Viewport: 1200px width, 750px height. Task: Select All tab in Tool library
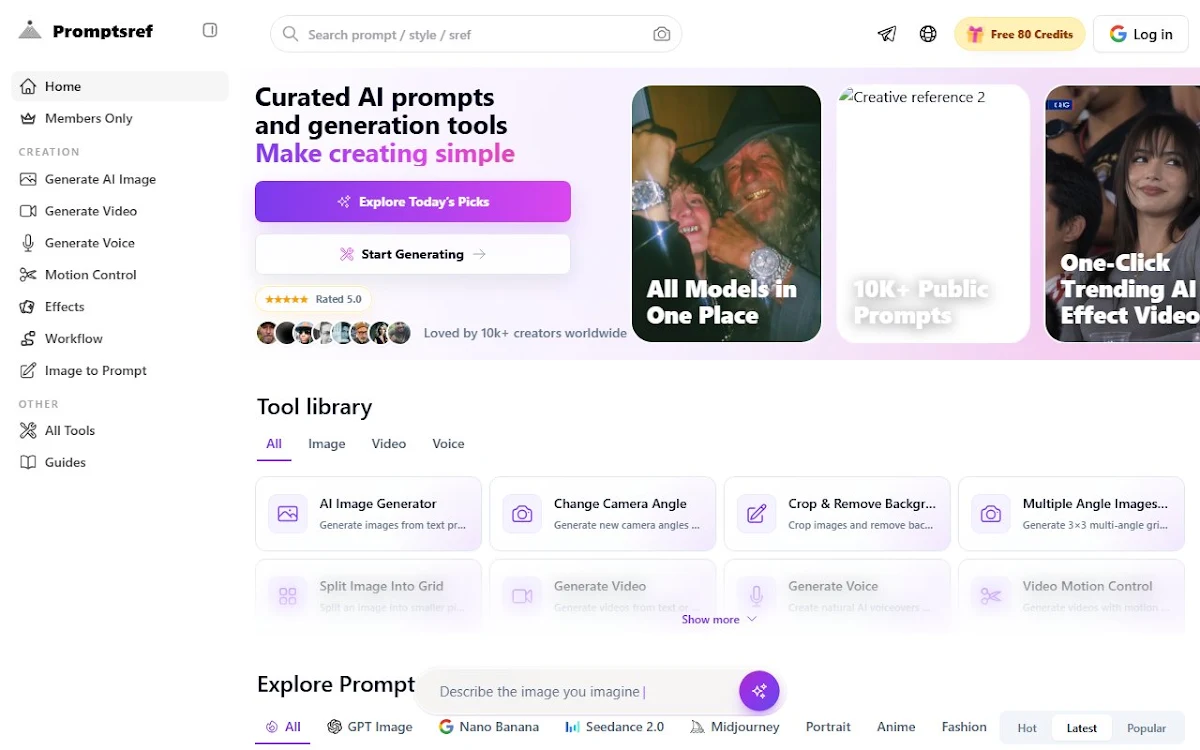[274, 444]
